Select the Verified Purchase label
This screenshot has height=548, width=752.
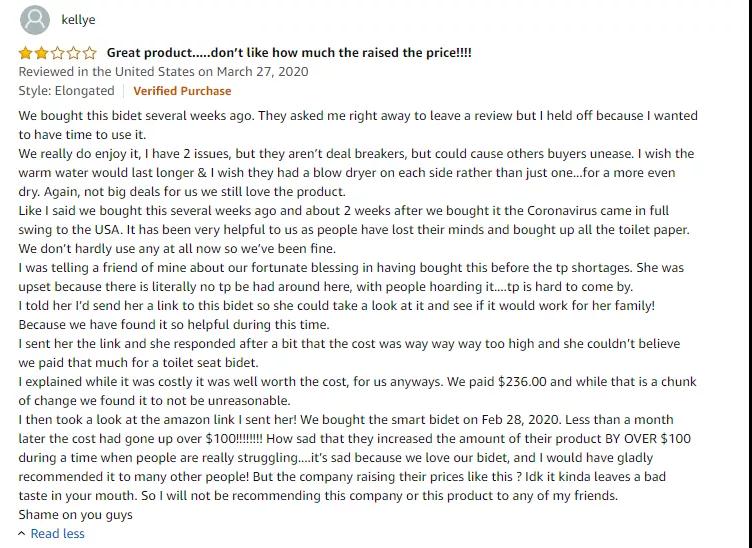(182, 91)
